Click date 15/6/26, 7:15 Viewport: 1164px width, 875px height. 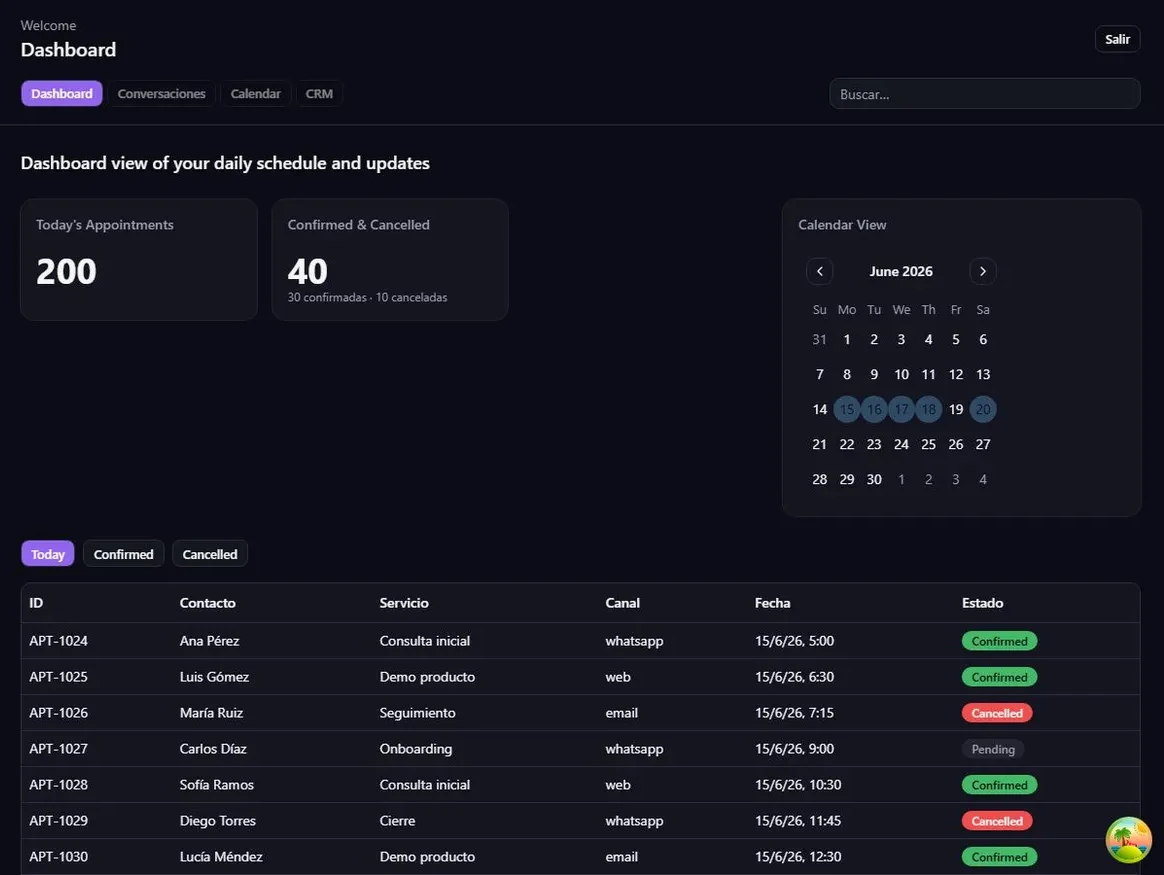click(x=794, y=712)
